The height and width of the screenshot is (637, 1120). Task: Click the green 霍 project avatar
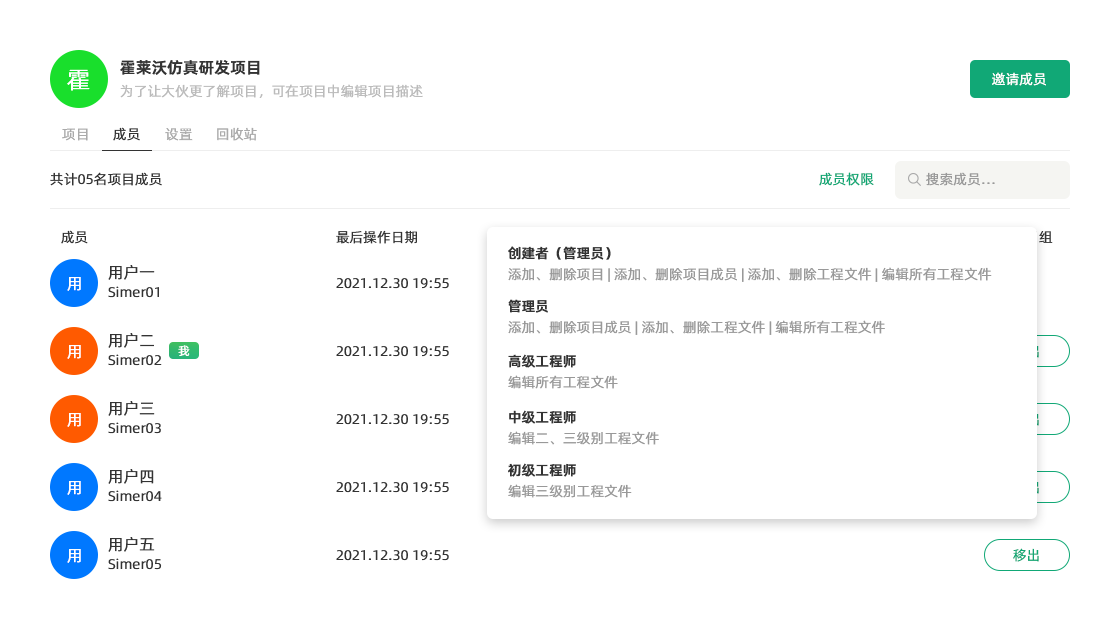click(x=79, y=79)
